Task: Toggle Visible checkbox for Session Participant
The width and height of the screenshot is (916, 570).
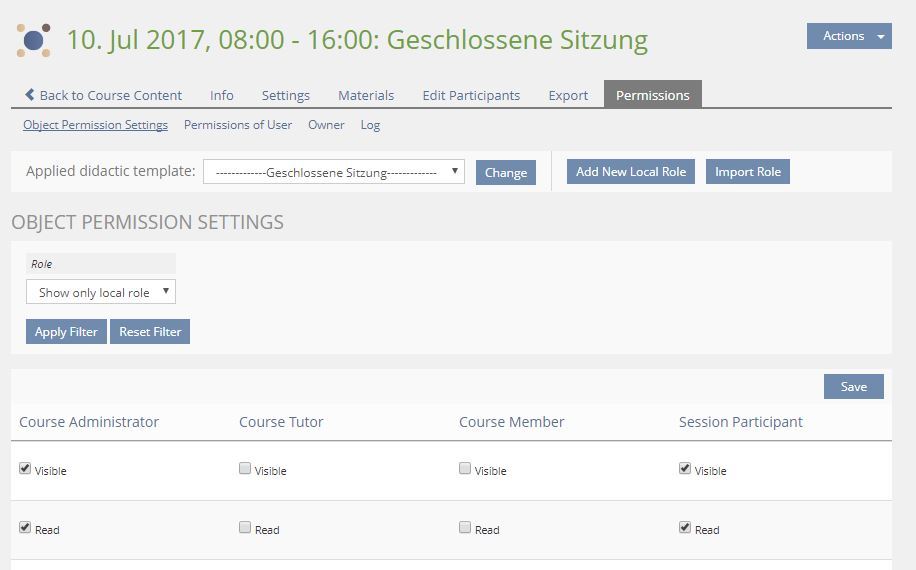Action: pos(685,468)
